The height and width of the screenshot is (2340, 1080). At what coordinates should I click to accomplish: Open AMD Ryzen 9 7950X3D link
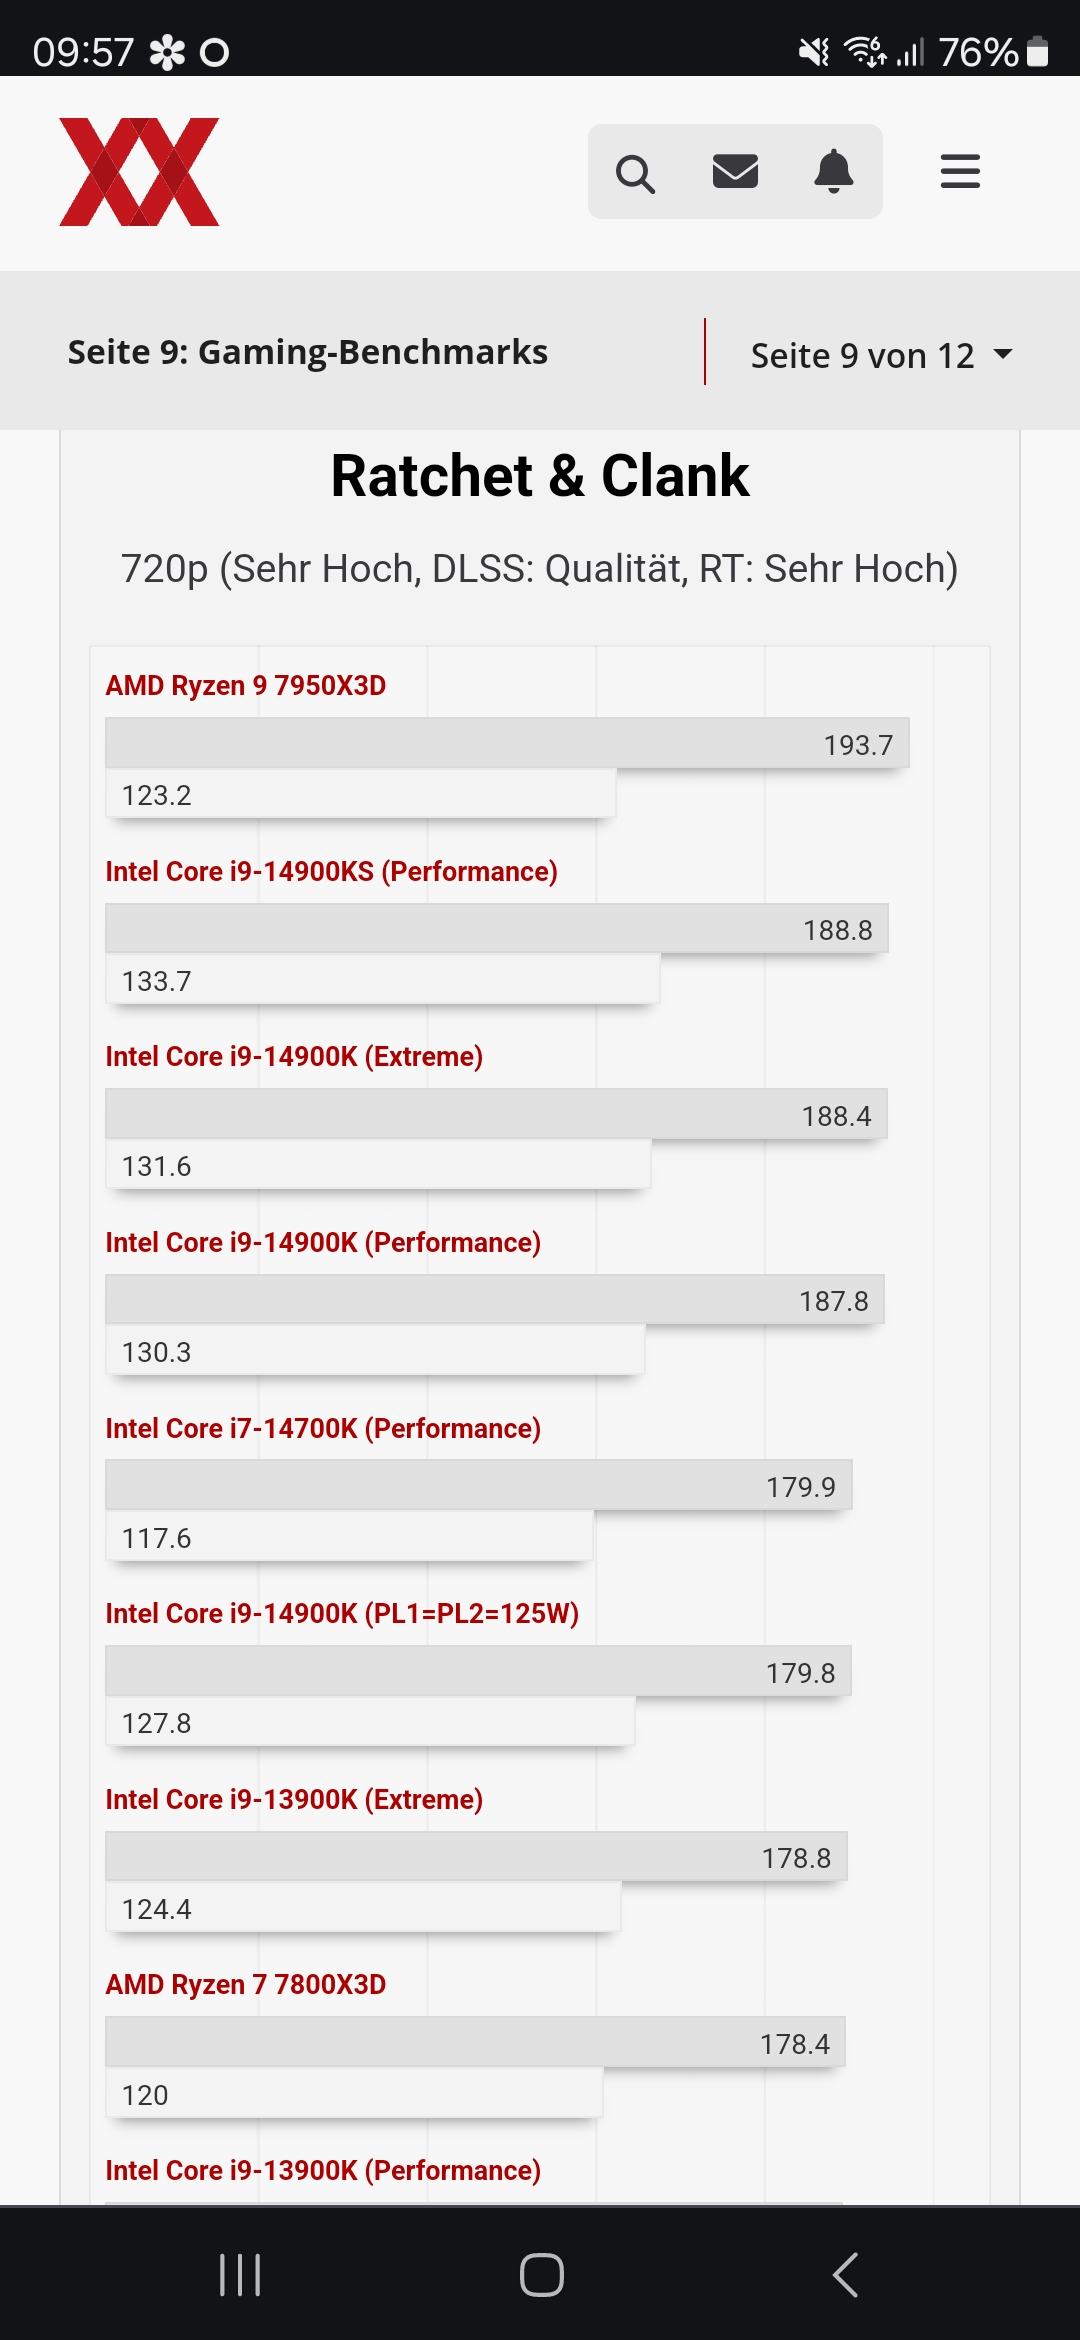(x=246, y=686)
